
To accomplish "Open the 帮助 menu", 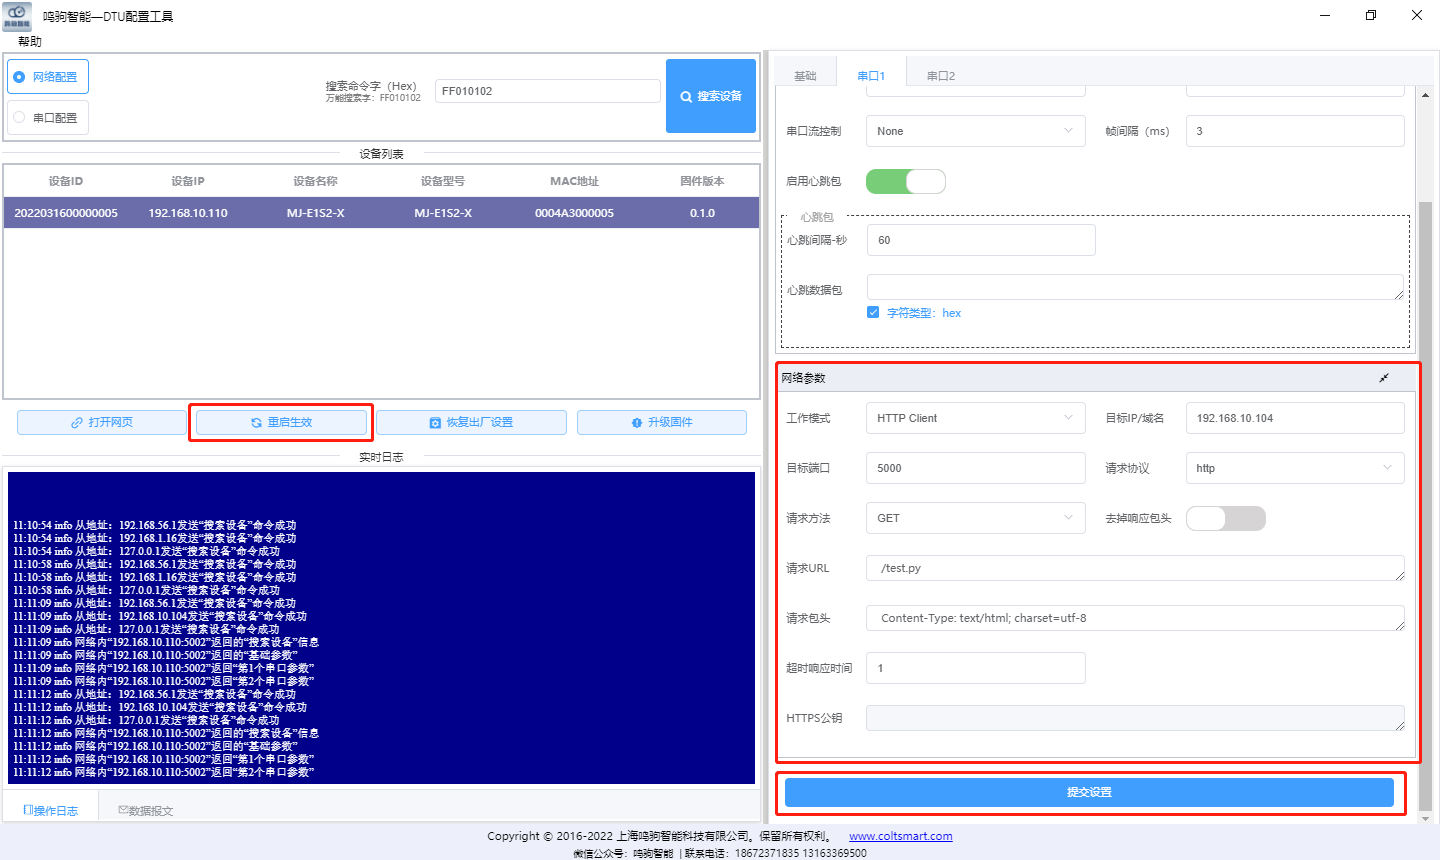I will pyautogui.click(x=30, y=42).
